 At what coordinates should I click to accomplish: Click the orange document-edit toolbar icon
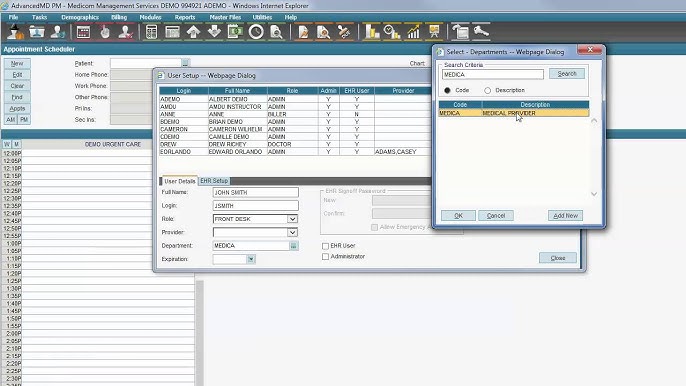[303, 32]
